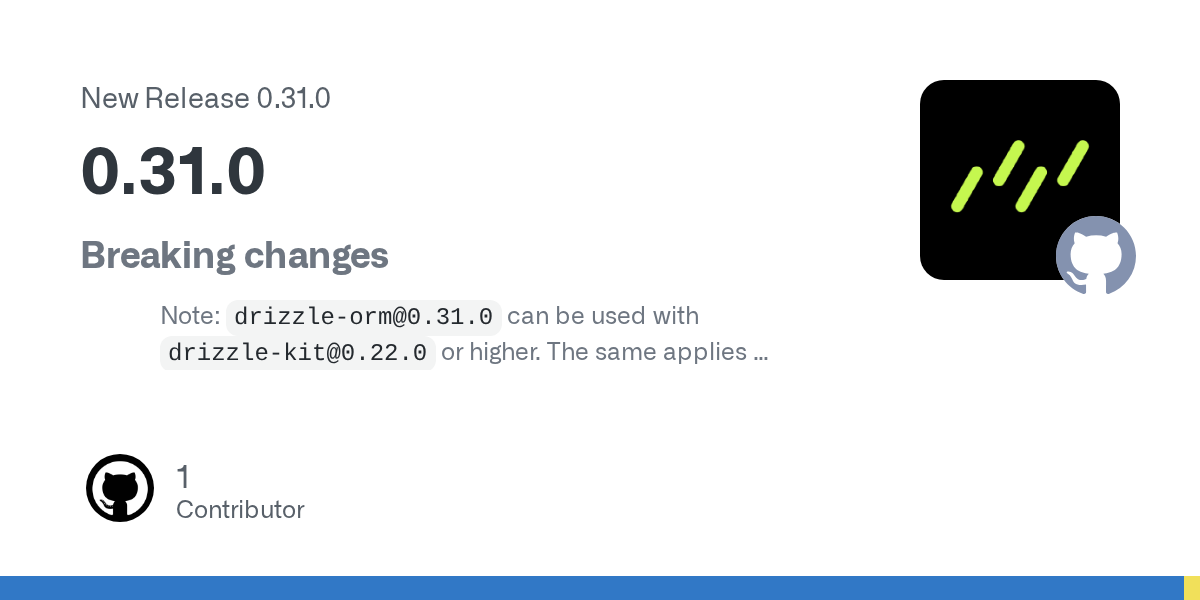This screenshot has width=1200, height=600.
Task: Click the rightmost green slash in the logo
Action: point(1073,162)
